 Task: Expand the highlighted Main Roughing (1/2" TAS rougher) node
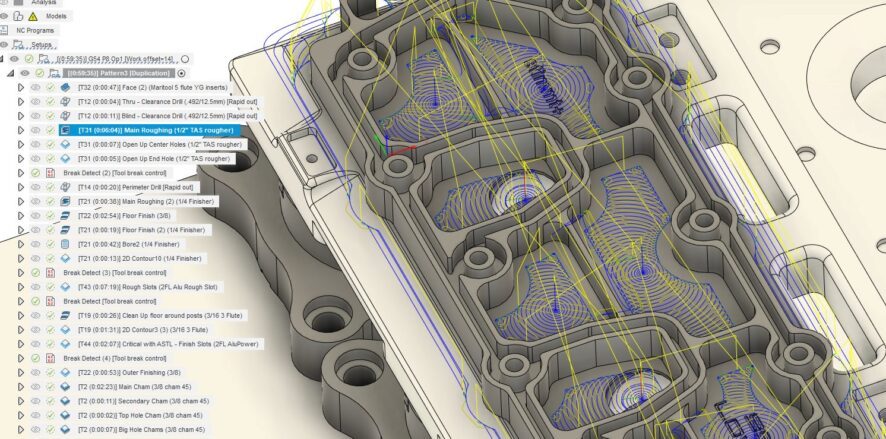point(21,131)
